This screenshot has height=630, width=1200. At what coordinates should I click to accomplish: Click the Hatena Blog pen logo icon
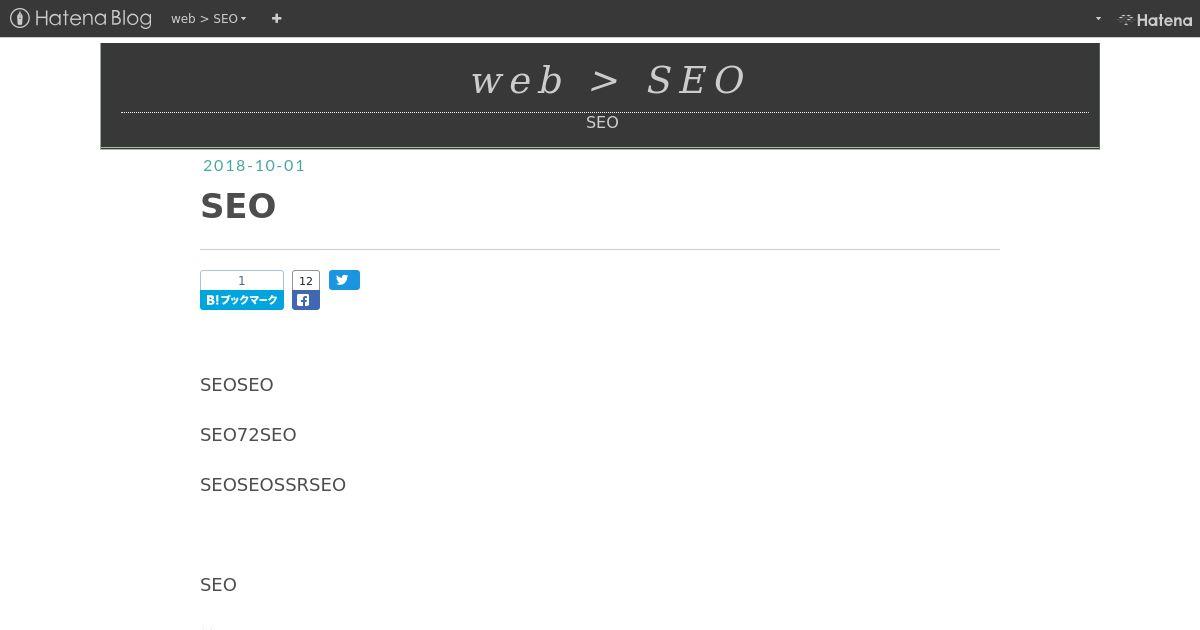click(19, 18)
